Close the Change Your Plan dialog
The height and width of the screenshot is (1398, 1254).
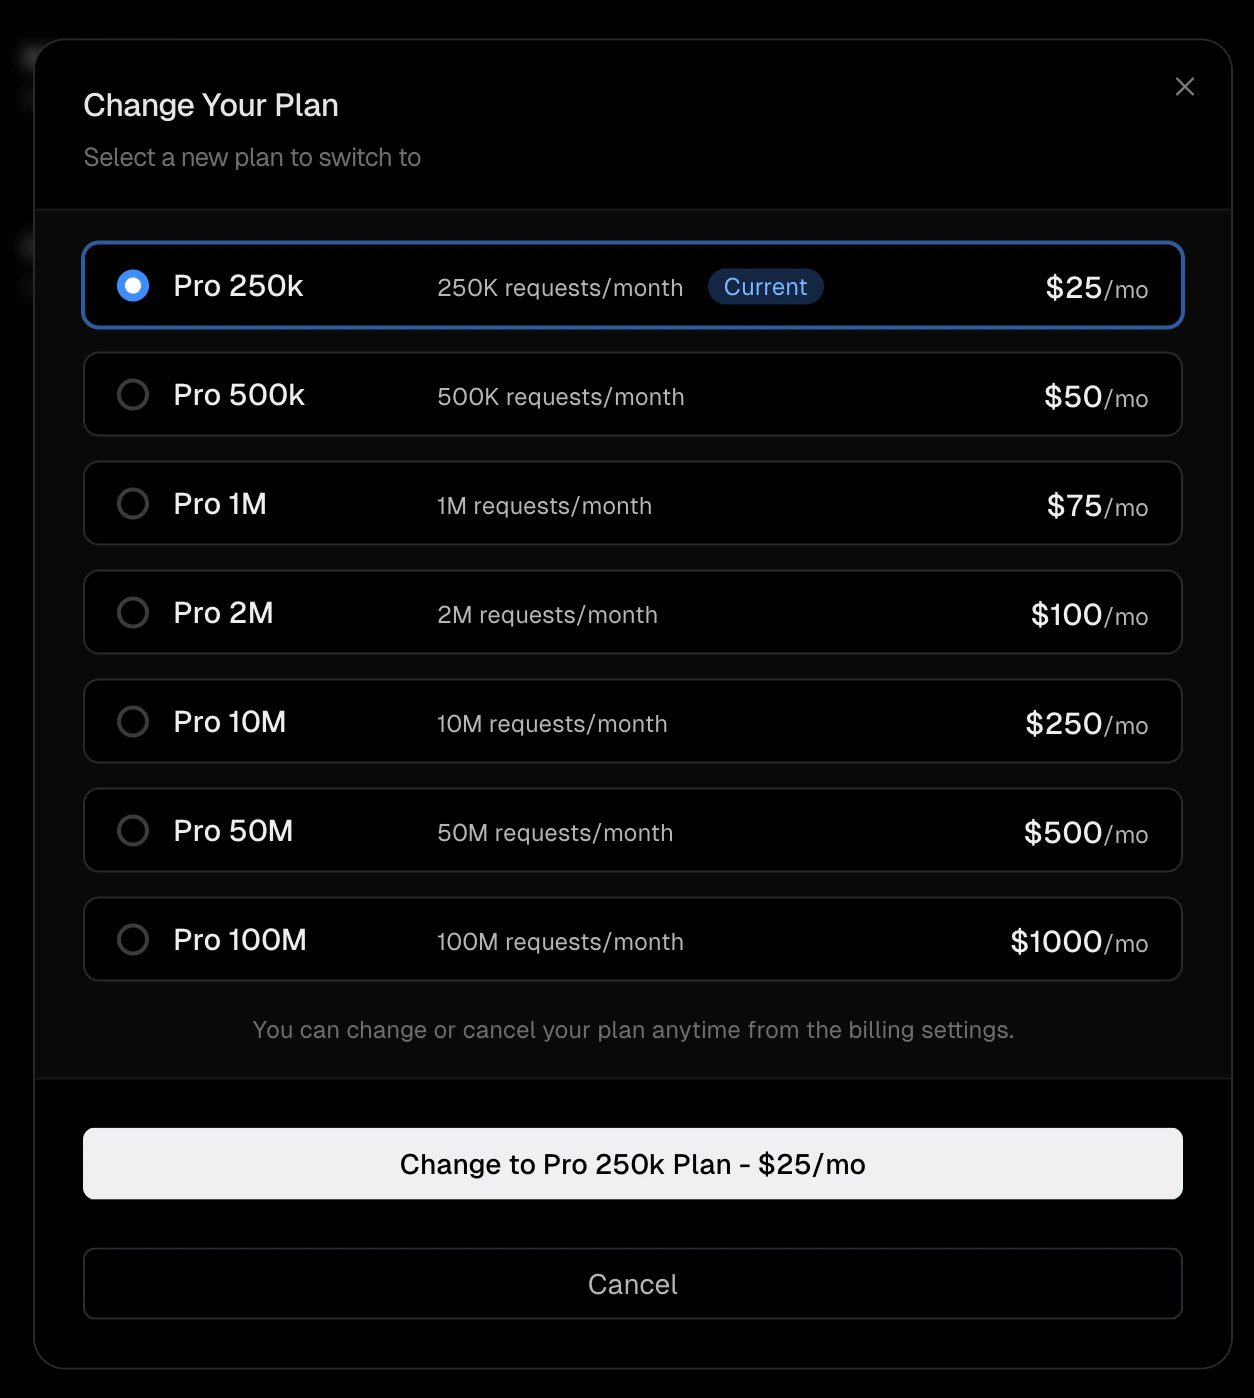pyautogui.click(x=1185, y=87)
